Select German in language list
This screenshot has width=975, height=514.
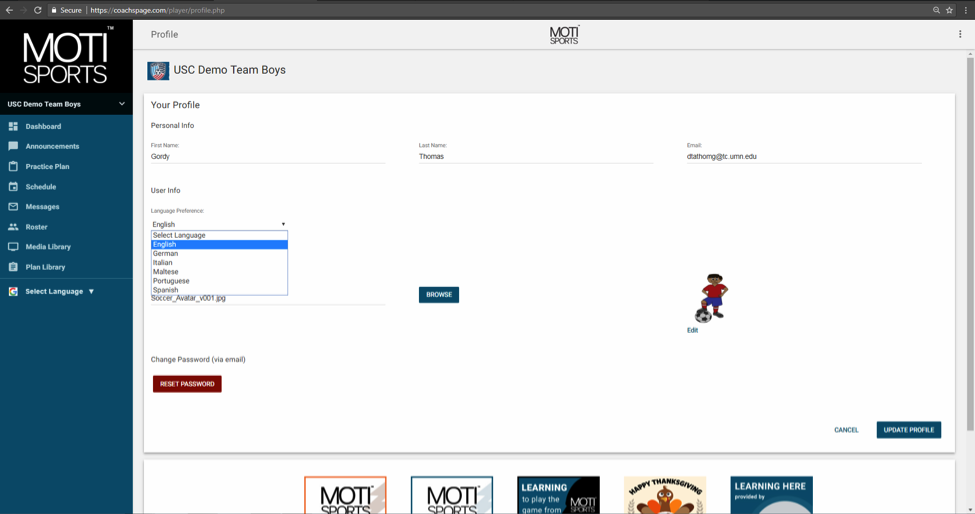coord(219,254)
